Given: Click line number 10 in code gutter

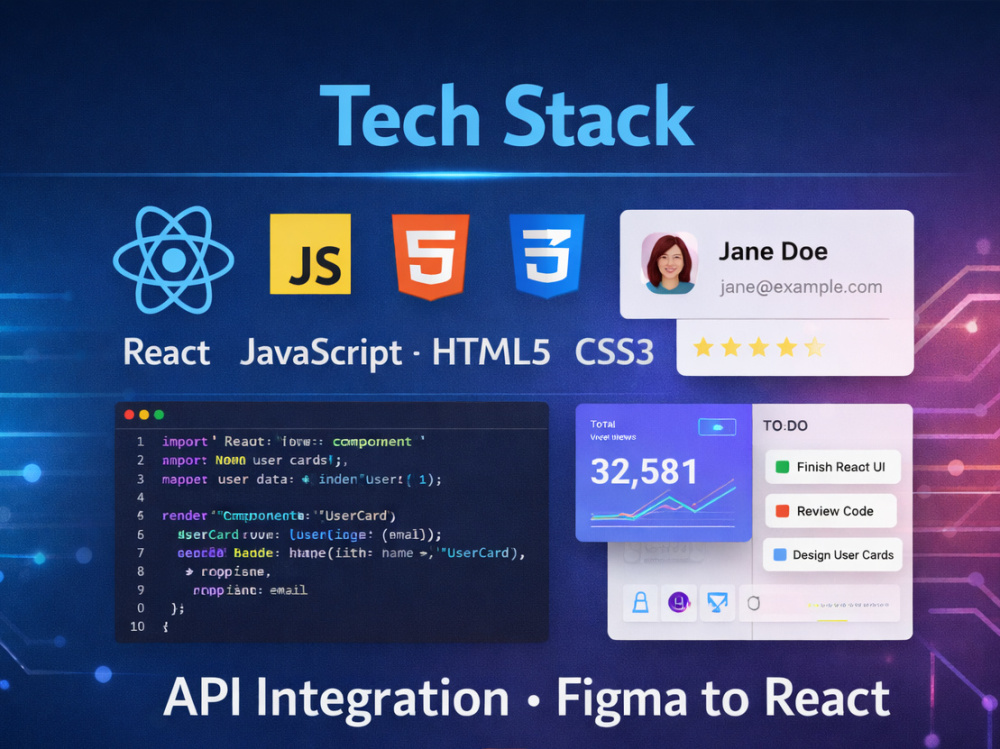Looking at the screenshot, I should pos(137,627).
